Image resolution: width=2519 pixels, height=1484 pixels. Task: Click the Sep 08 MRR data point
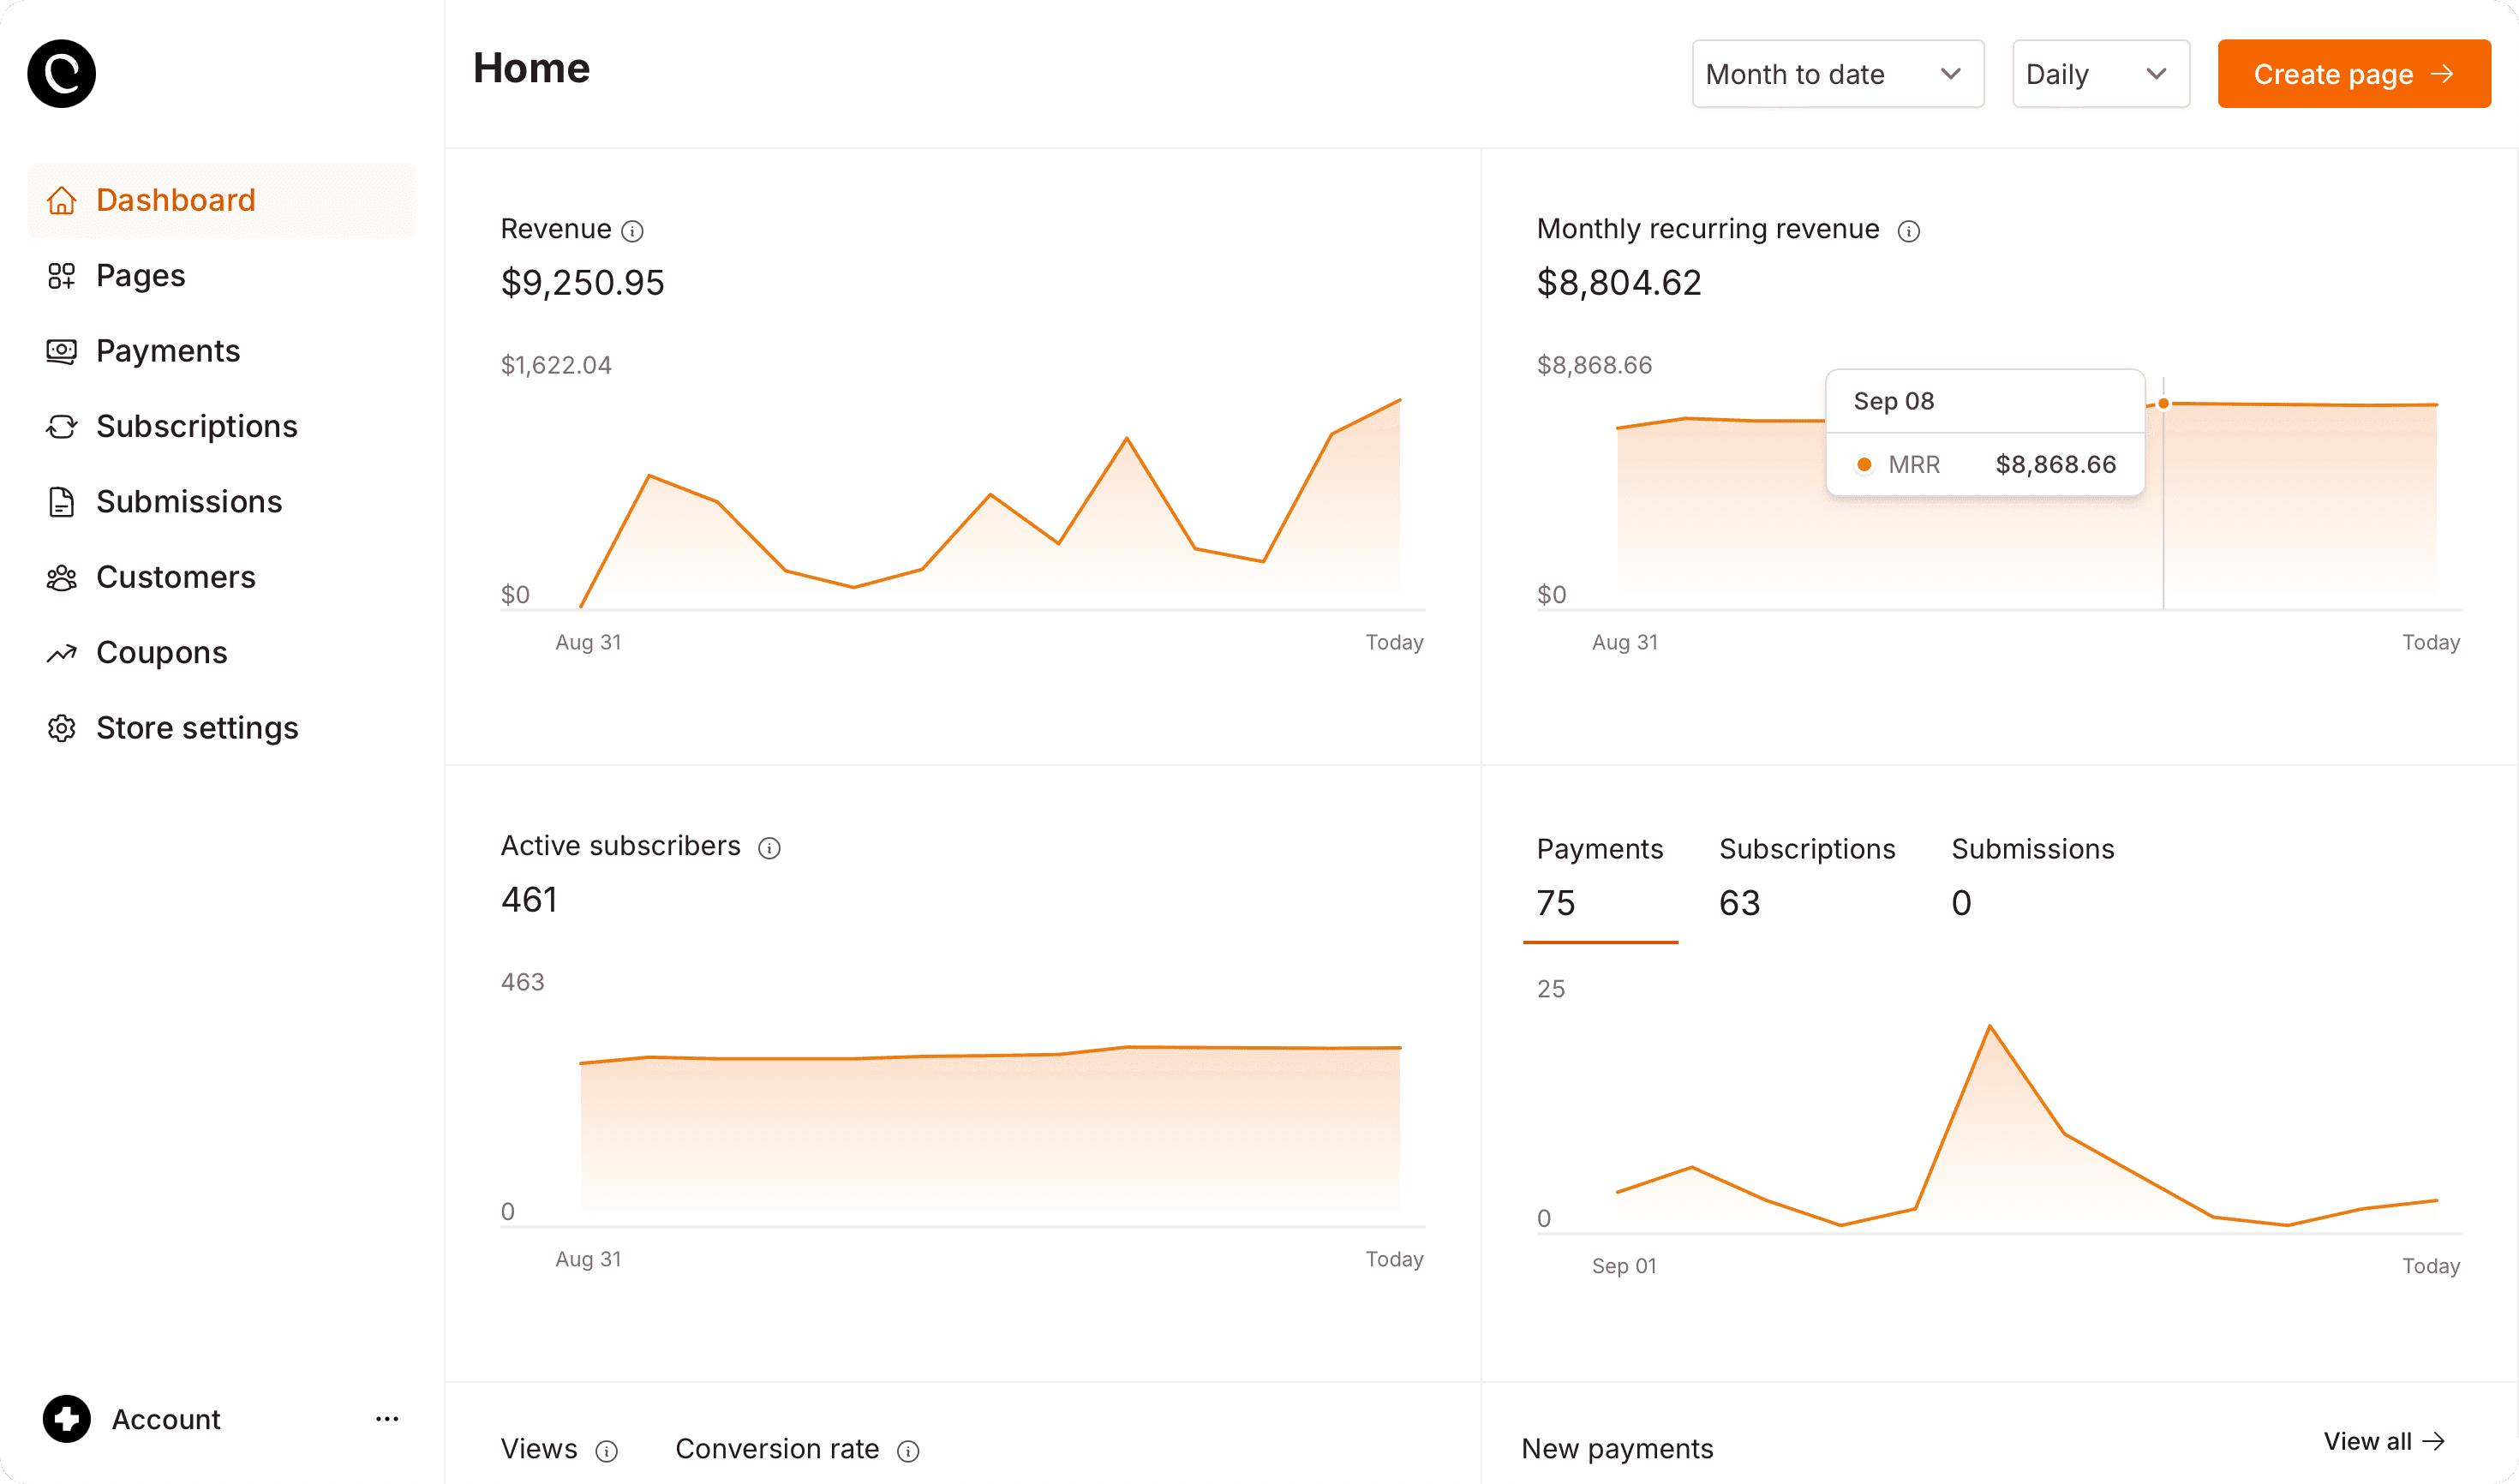coord(2163,404)
